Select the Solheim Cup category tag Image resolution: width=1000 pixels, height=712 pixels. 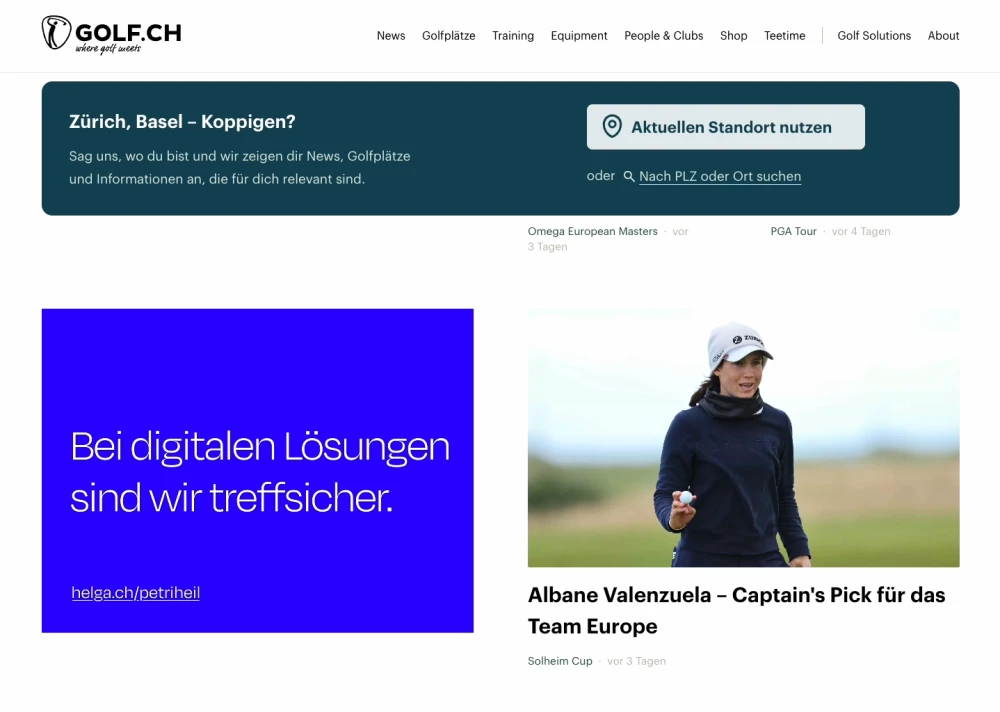tap(560, 661)
